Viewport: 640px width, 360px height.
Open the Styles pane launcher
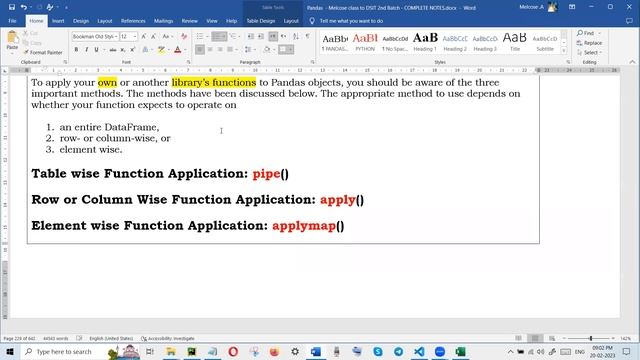click(x=568, y=62)
